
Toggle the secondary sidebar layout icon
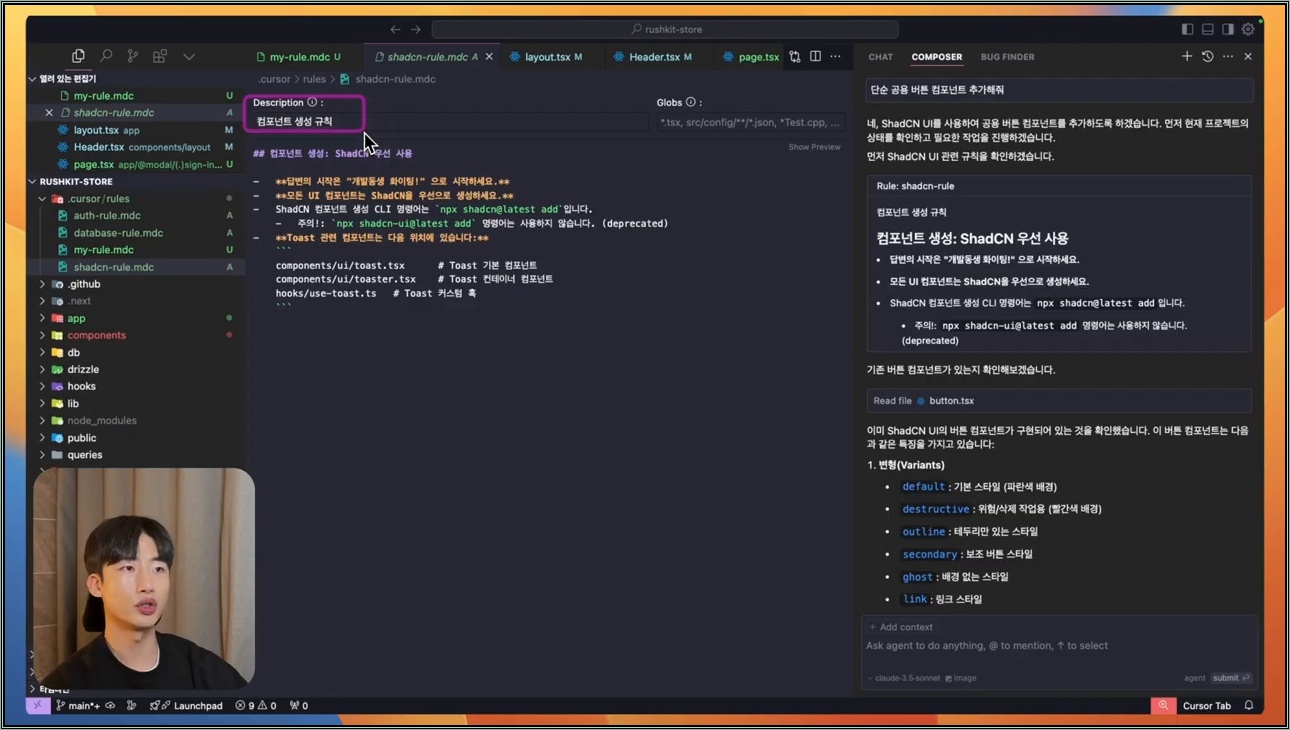(1228, 29)
